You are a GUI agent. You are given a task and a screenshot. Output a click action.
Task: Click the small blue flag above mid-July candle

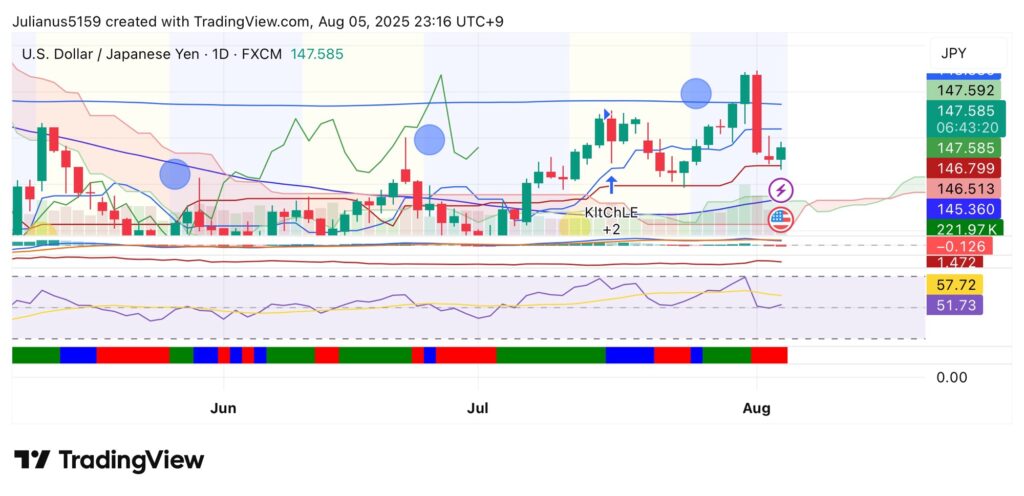607,114
